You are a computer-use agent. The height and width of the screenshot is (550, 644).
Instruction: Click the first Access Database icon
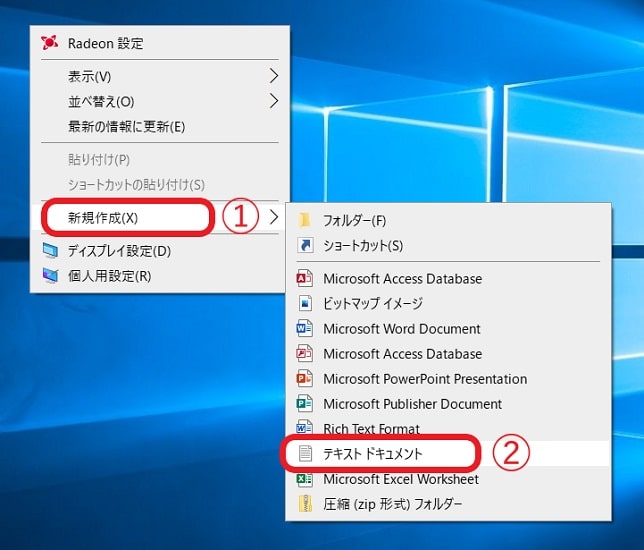(305, 278)
